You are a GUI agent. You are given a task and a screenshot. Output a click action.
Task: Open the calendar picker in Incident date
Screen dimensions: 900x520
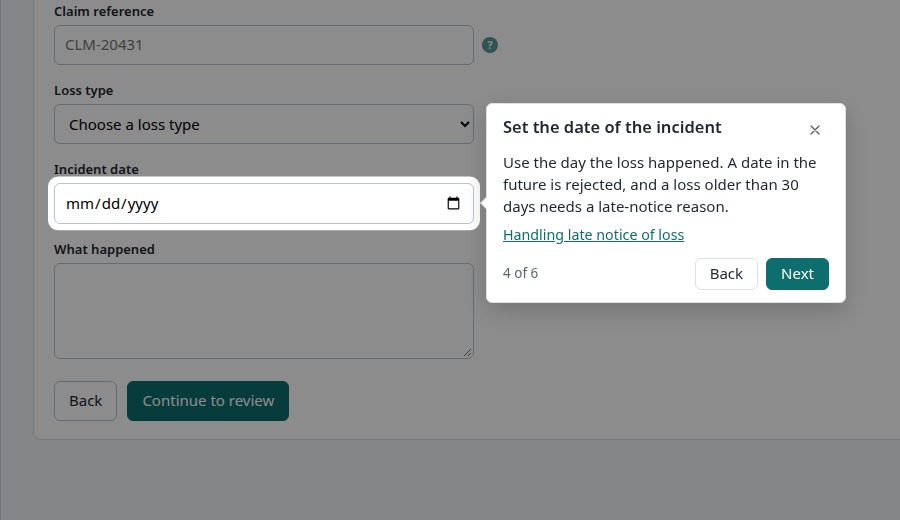tap(453, 203)
